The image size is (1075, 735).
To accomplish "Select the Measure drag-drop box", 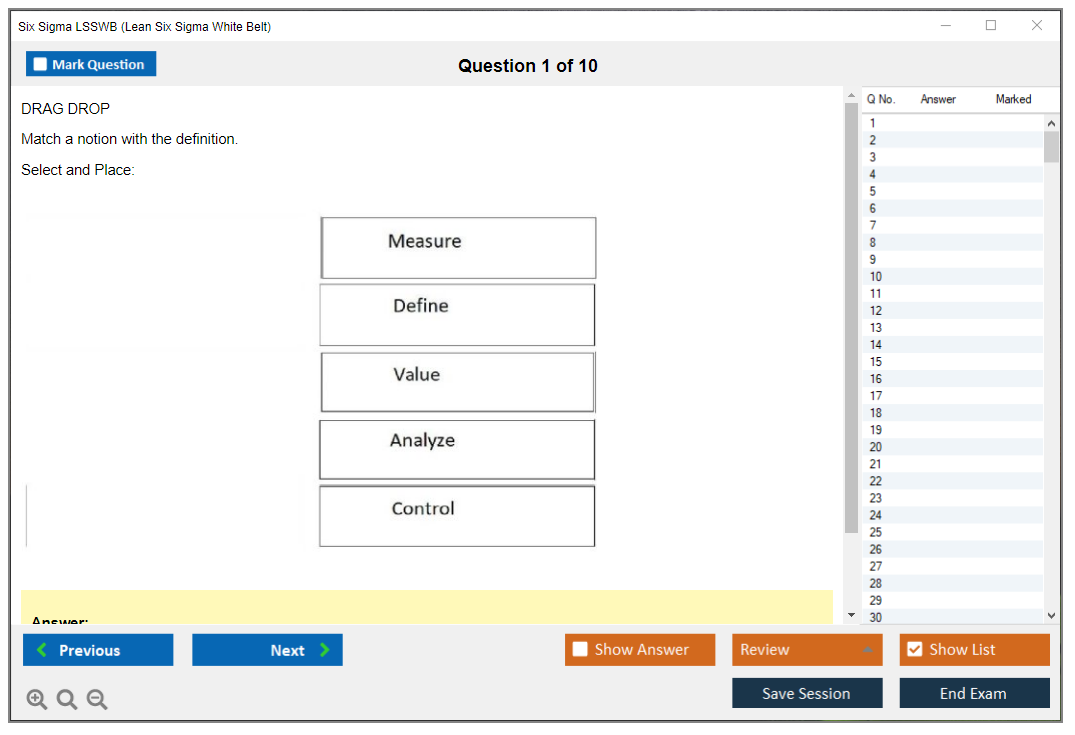I will (x=458, y=248).
